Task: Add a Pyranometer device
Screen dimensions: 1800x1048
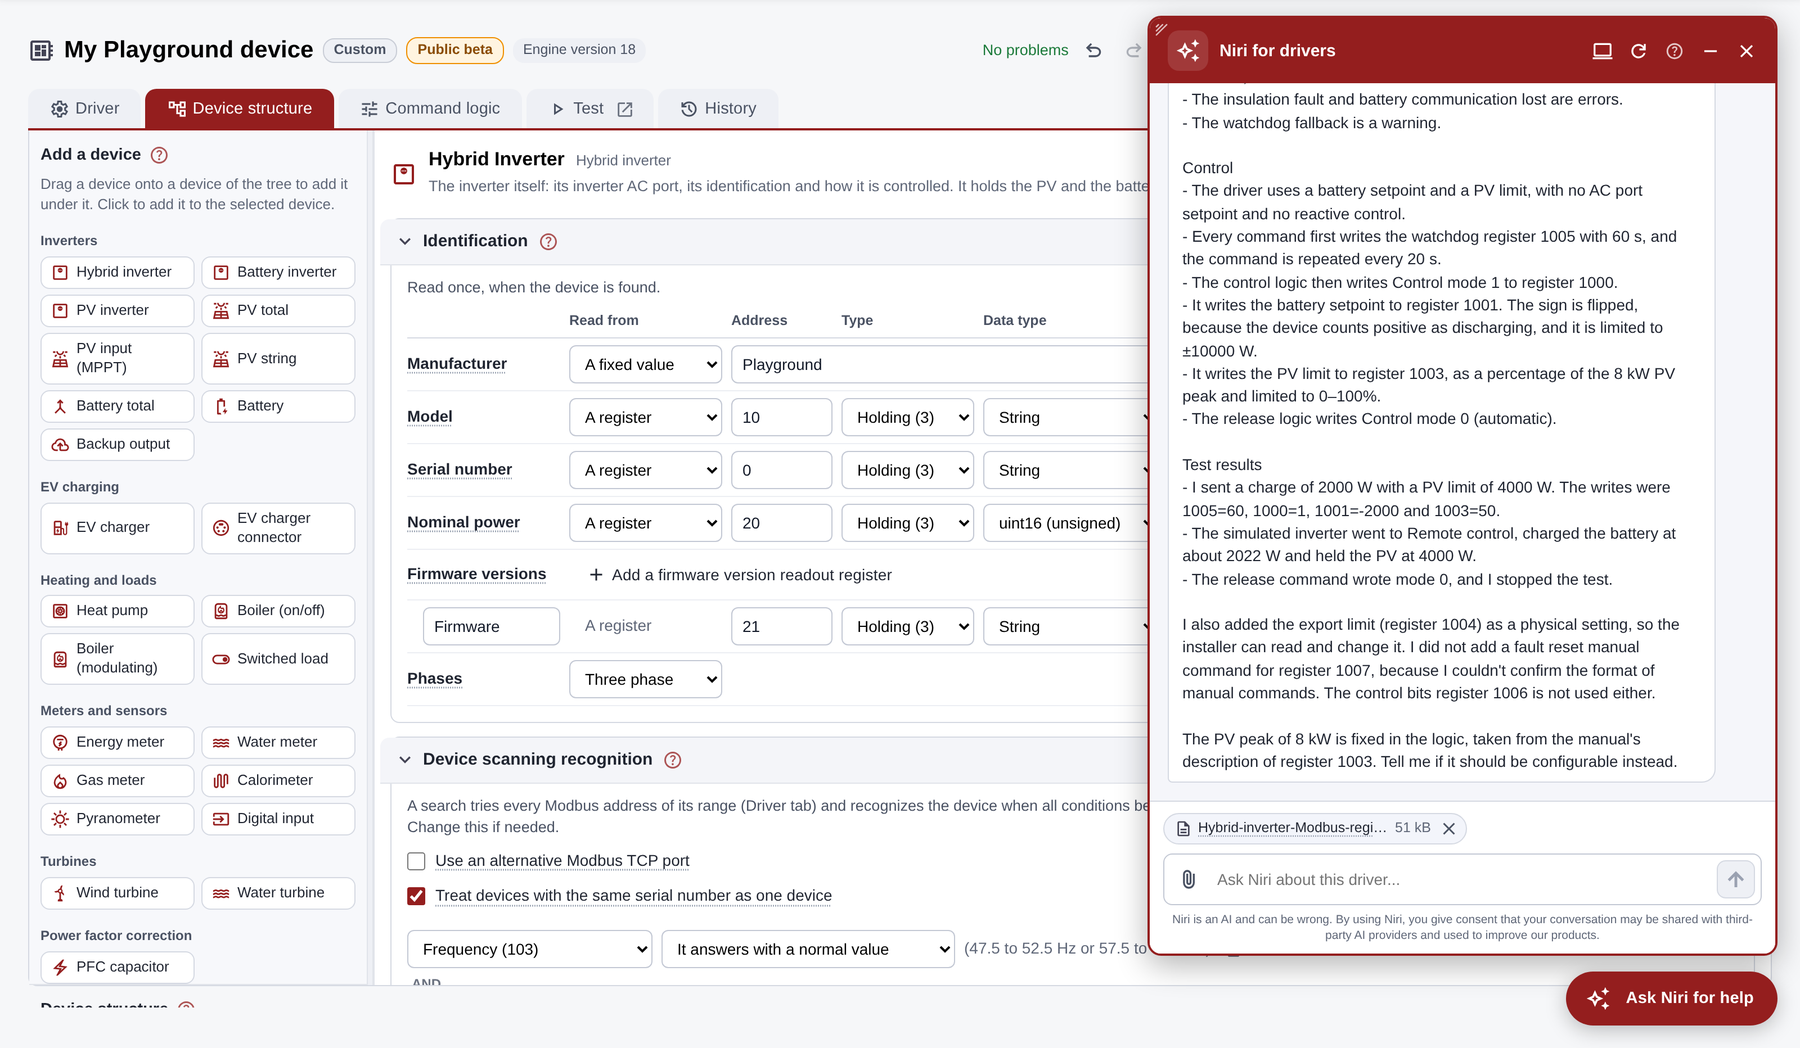Action: pos(117,819)
